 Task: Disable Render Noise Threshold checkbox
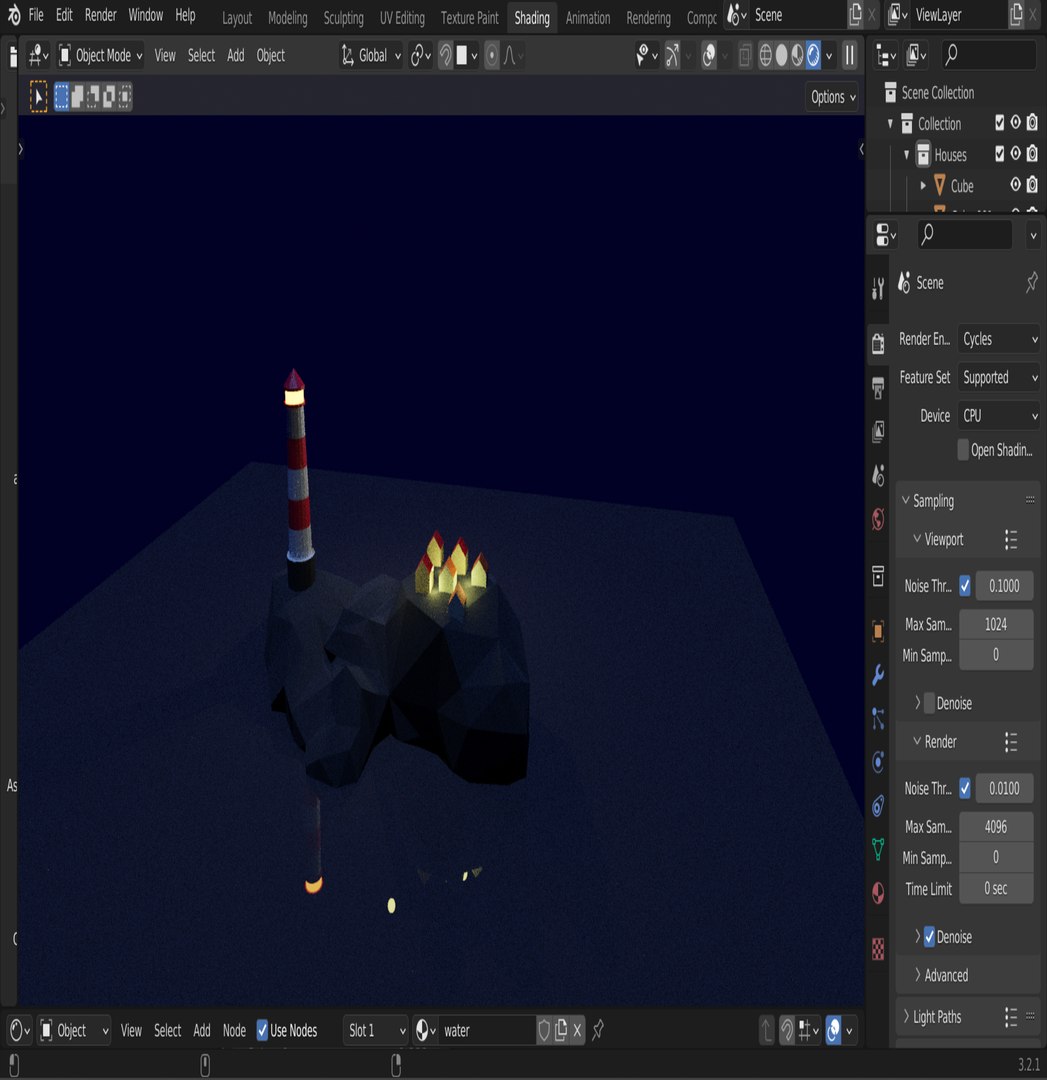[x=964, y=788]
